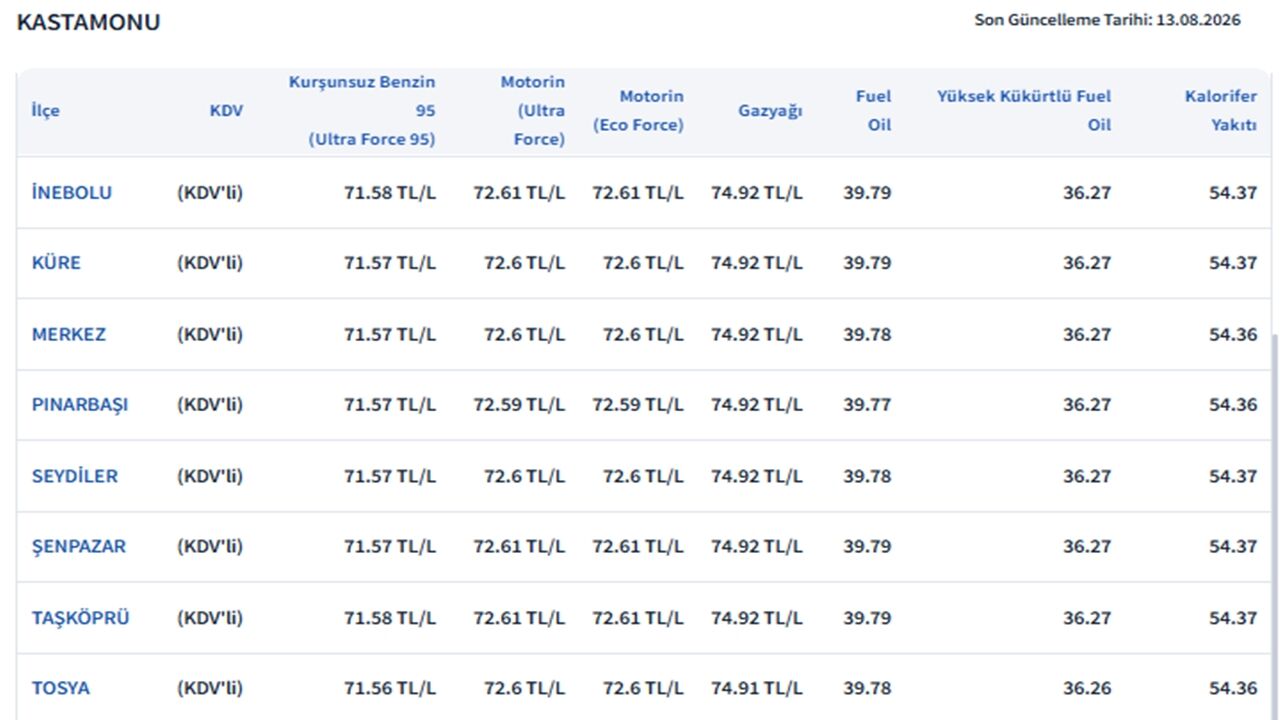Select PINARBAŞI's Fuel Oil value 39.77
This screenshot has width=1280, height=720.
(x=867, y=405)
